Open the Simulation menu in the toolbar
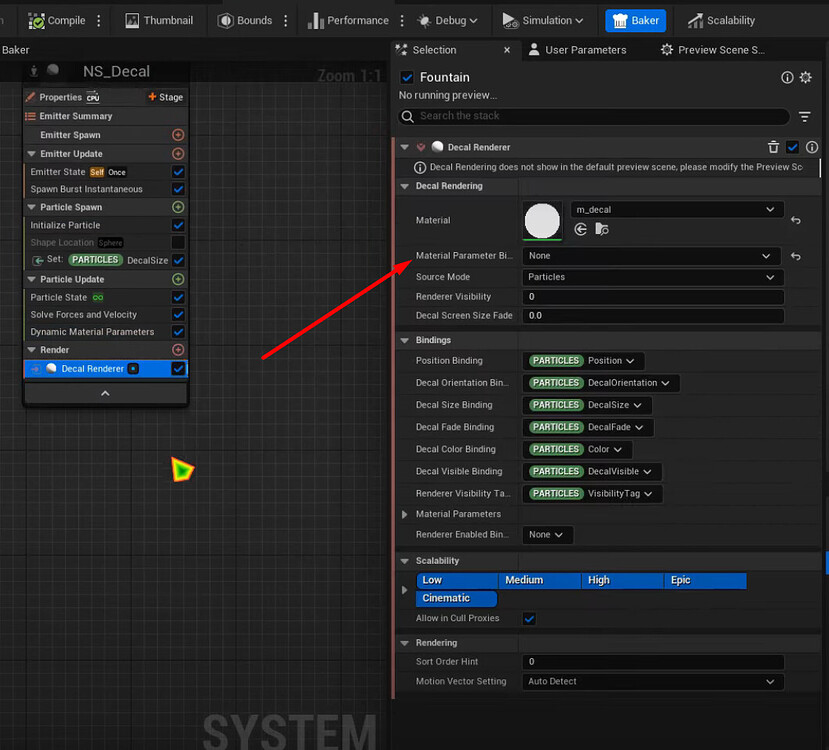This screenshot has width=829, height=750. pos(543,20)
